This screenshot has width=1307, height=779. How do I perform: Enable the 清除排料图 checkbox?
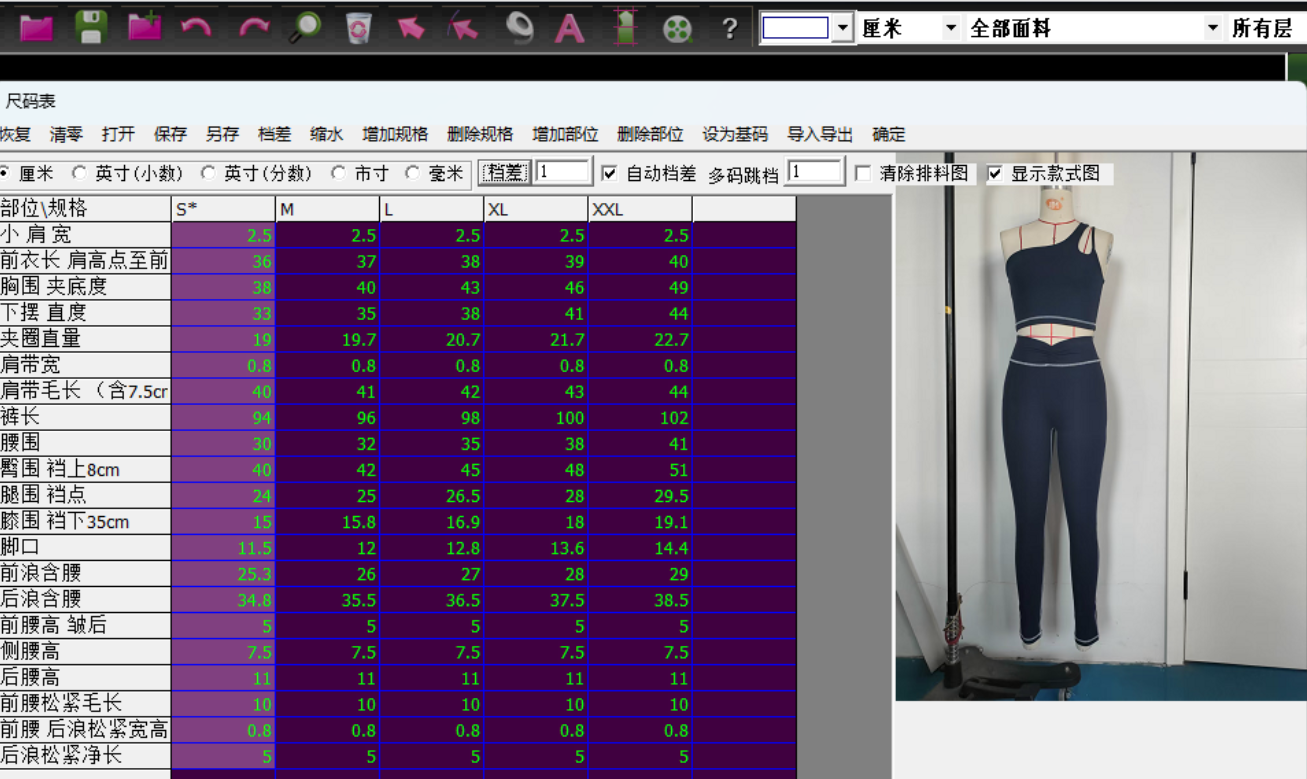click(x=863, y=174)
